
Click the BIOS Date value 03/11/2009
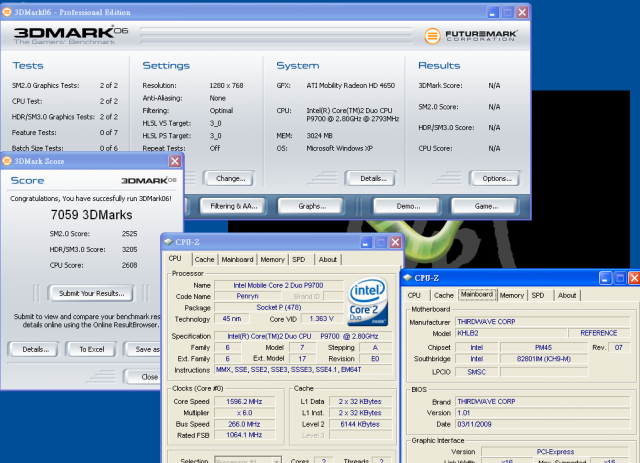point(543,424)
